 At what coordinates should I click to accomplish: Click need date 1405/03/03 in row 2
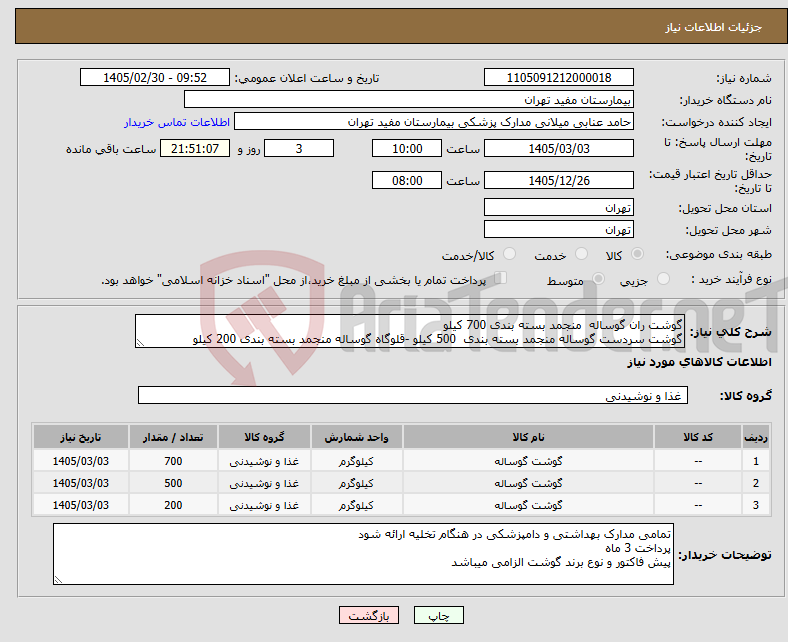[x=81, y=483]
